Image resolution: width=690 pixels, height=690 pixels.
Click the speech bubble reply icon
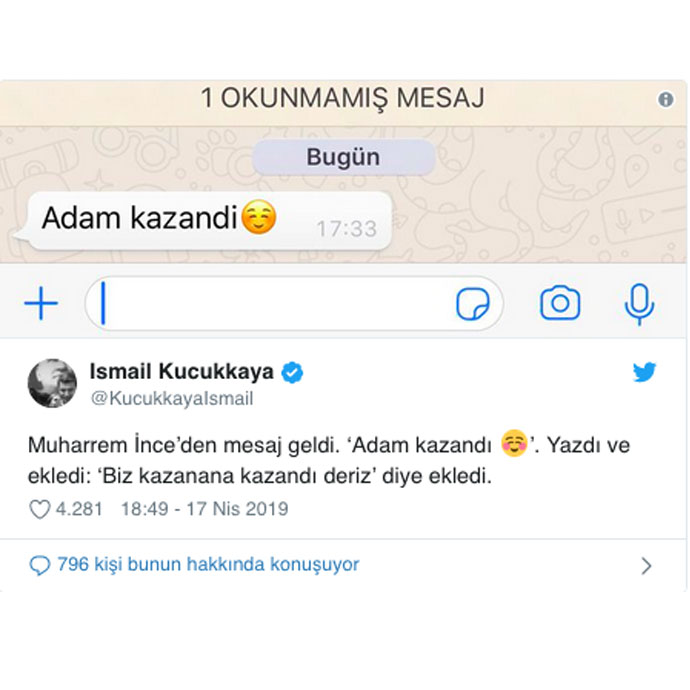[40, 565]
